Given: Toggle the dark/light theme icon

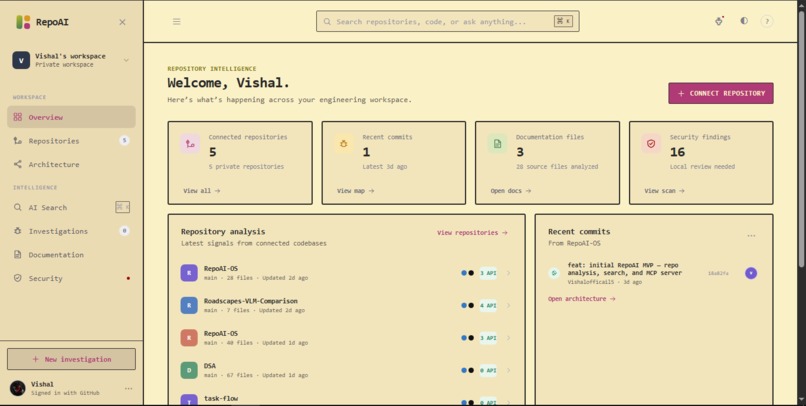Looking at the screenshot, I should (x=744, y=21).
